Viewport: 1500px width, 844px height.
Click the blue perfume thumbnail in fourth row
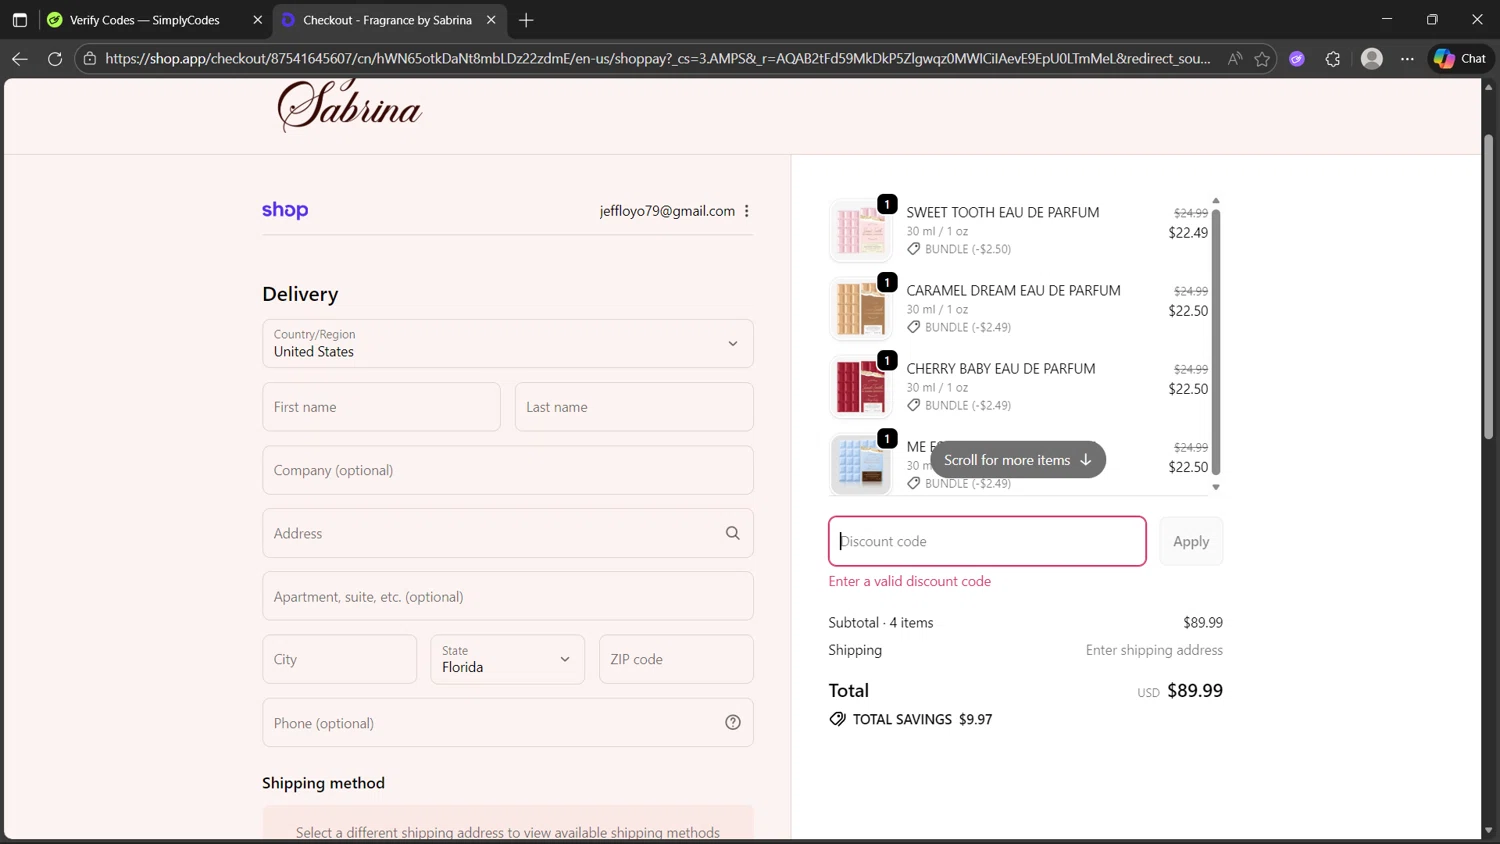pyautogui.click(x=860, y=464)
